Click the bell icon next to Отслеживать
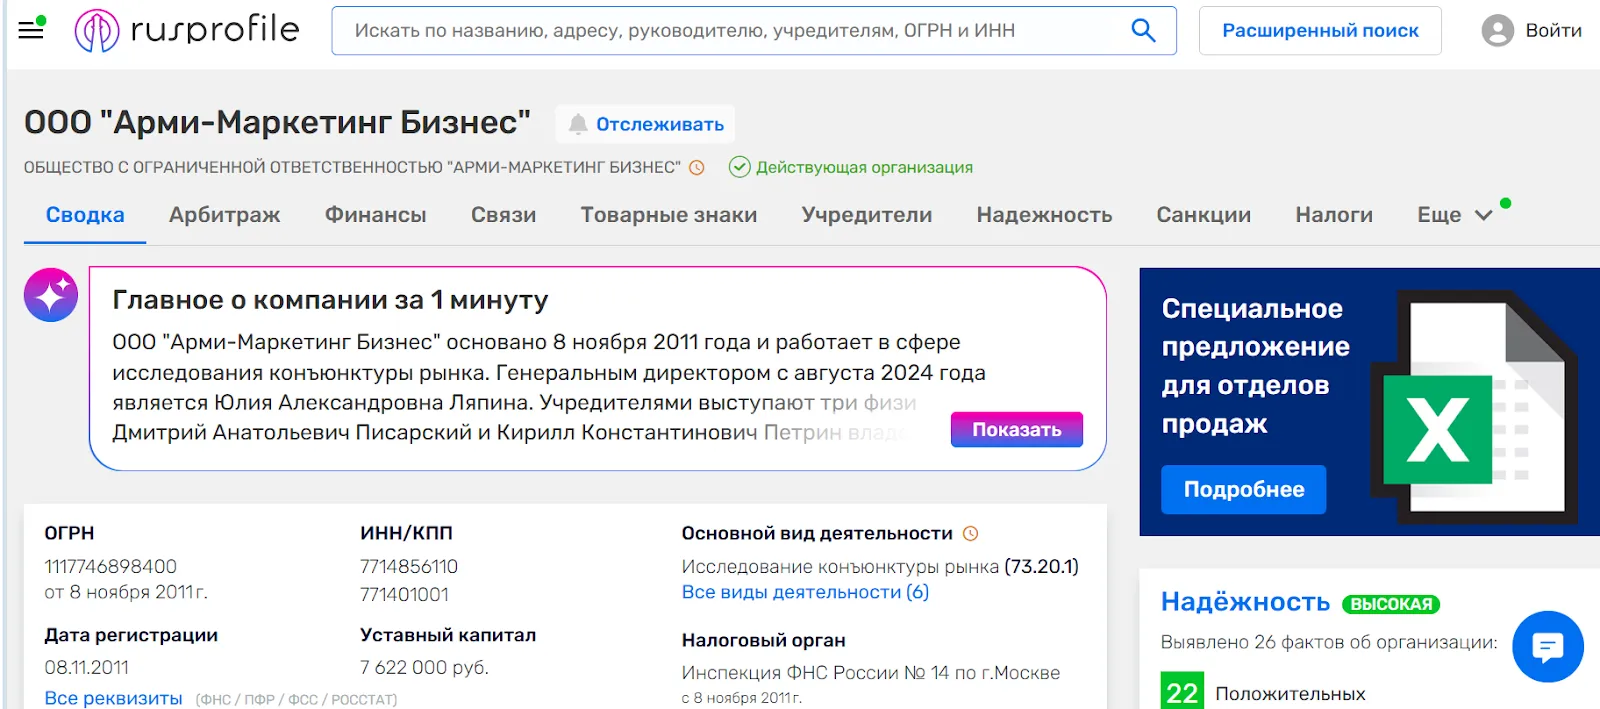 tap(578, 124)
